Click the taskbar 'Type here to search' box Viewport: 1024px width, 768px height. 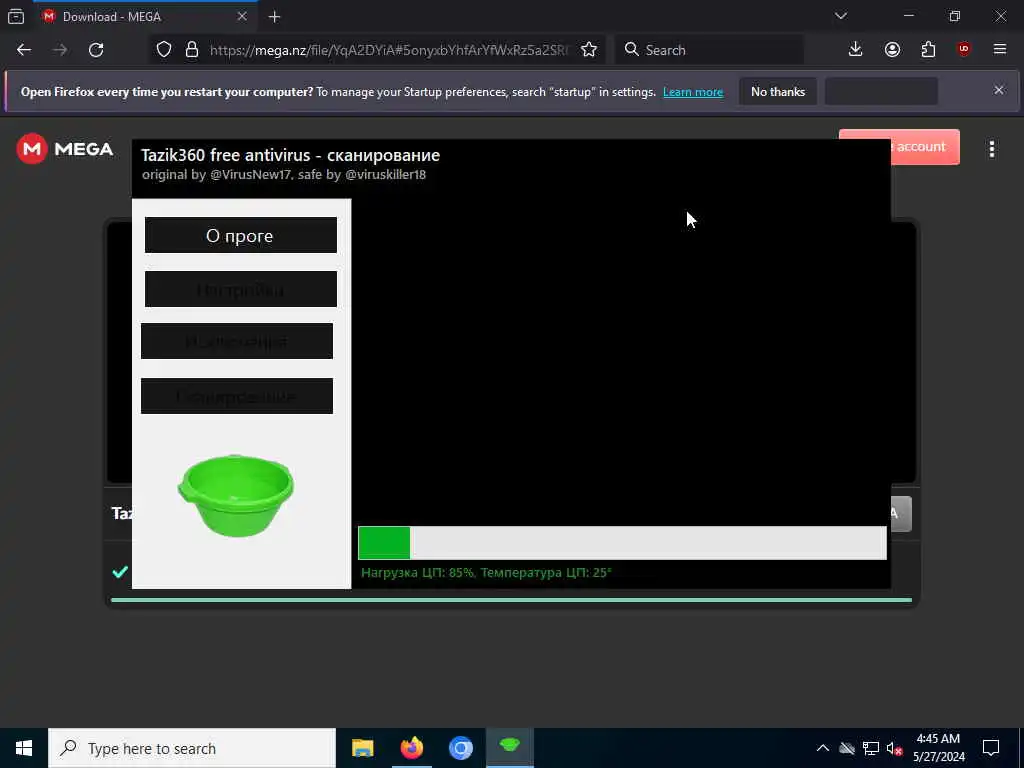pyautogui.click(x=192, y=748)
